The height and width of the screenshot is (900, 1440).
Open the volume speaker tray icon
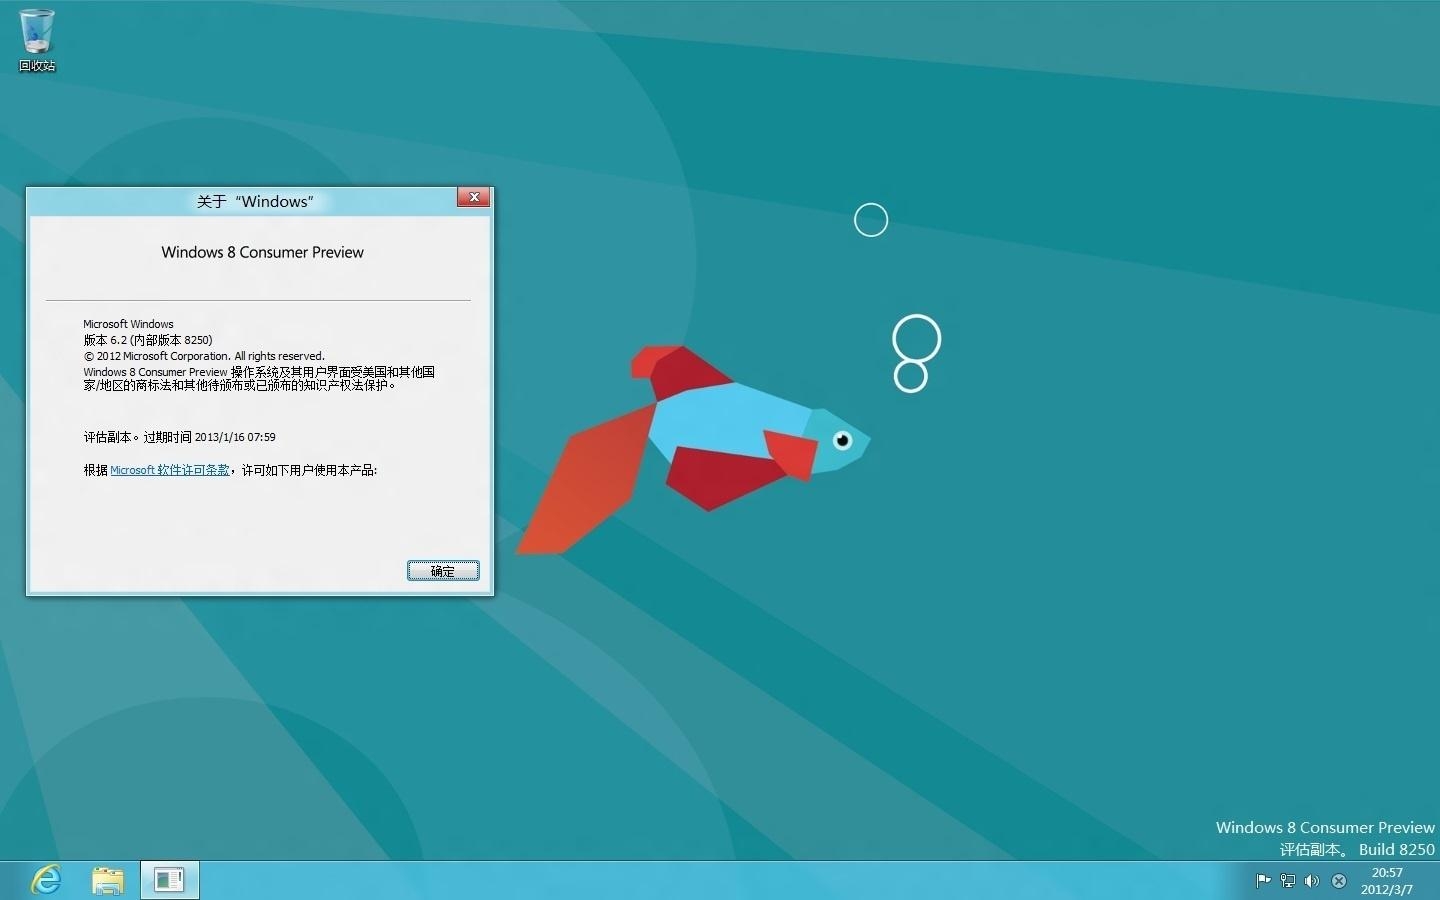click(1312, 881)
